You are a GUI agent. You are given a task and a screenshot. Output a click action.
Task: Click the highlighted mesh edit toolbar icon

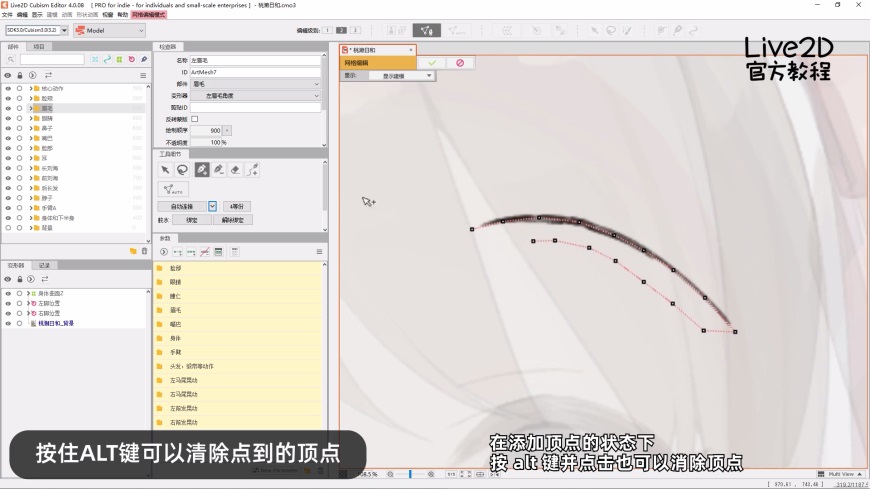[x=427, y=31]
